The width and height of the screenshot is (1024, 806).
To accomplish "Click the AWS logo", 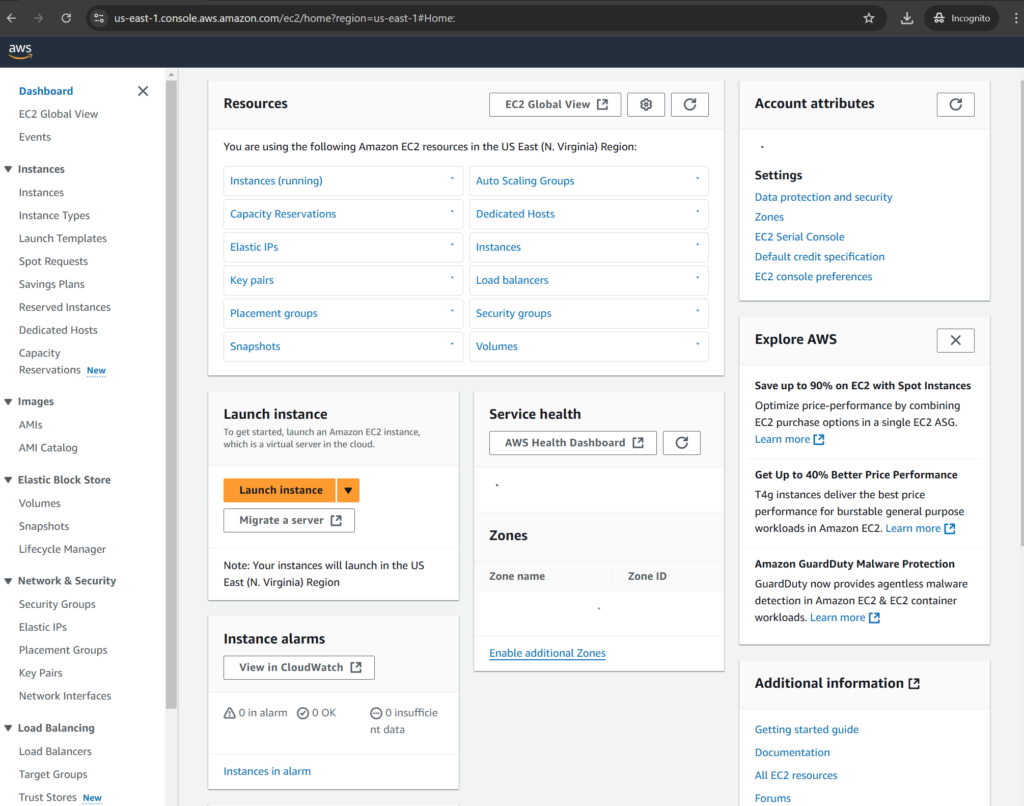I will point(20,51).
